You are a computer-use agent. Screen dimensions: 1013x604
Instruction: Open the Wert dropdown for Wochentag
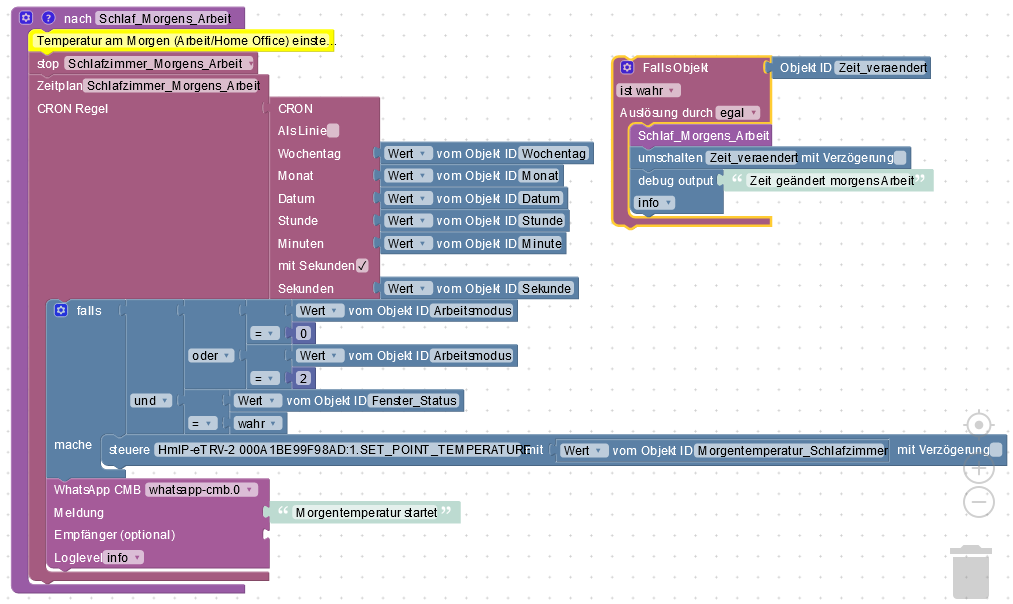tap(406, 154)
